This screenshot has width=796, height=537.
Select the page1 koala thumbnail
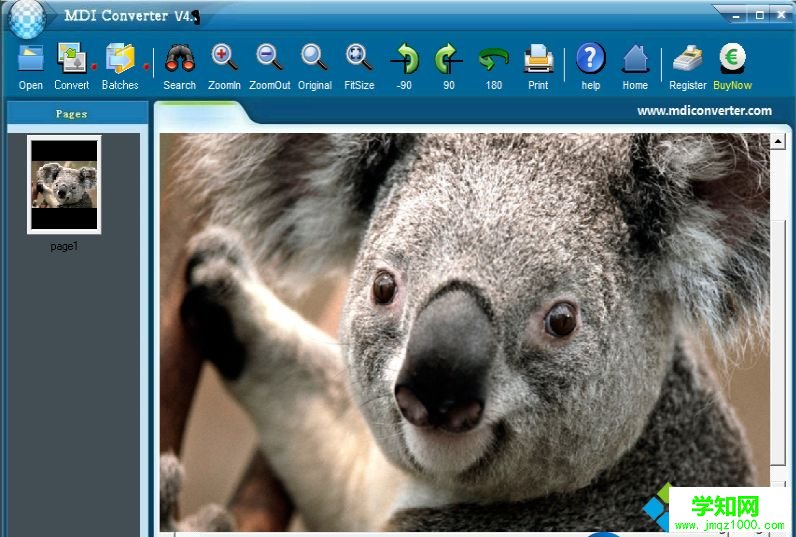[x=64, y=185]
